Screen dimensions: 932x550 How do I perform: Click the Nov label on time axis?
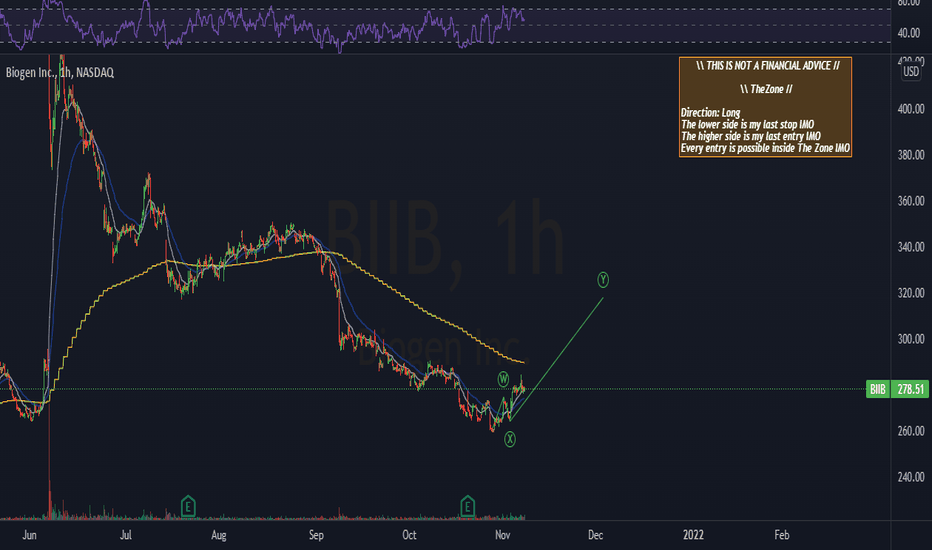point(503,535)
